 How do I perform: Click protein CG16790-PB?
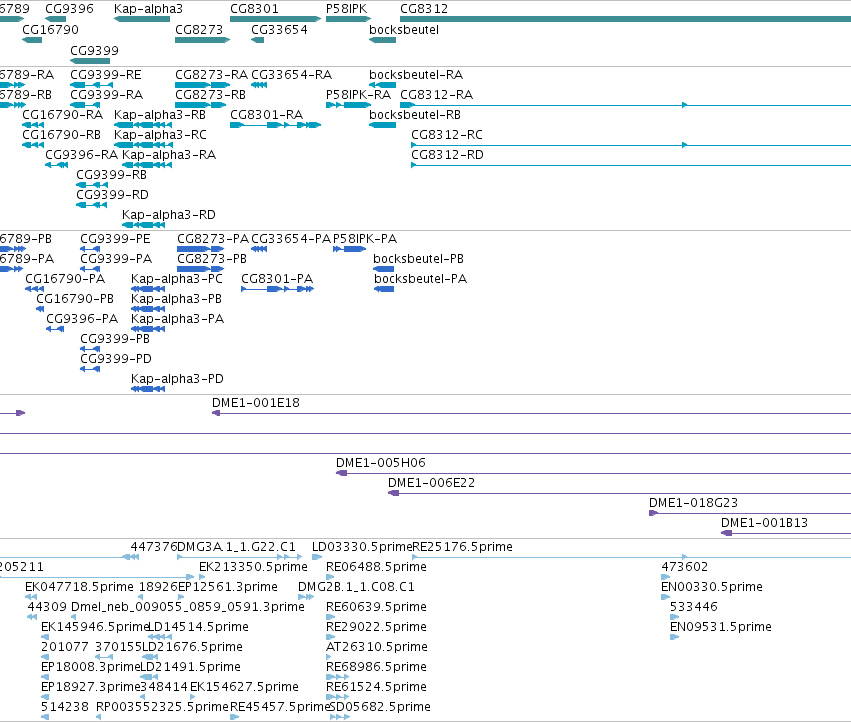pyautogui.click(x=75, y=299)
